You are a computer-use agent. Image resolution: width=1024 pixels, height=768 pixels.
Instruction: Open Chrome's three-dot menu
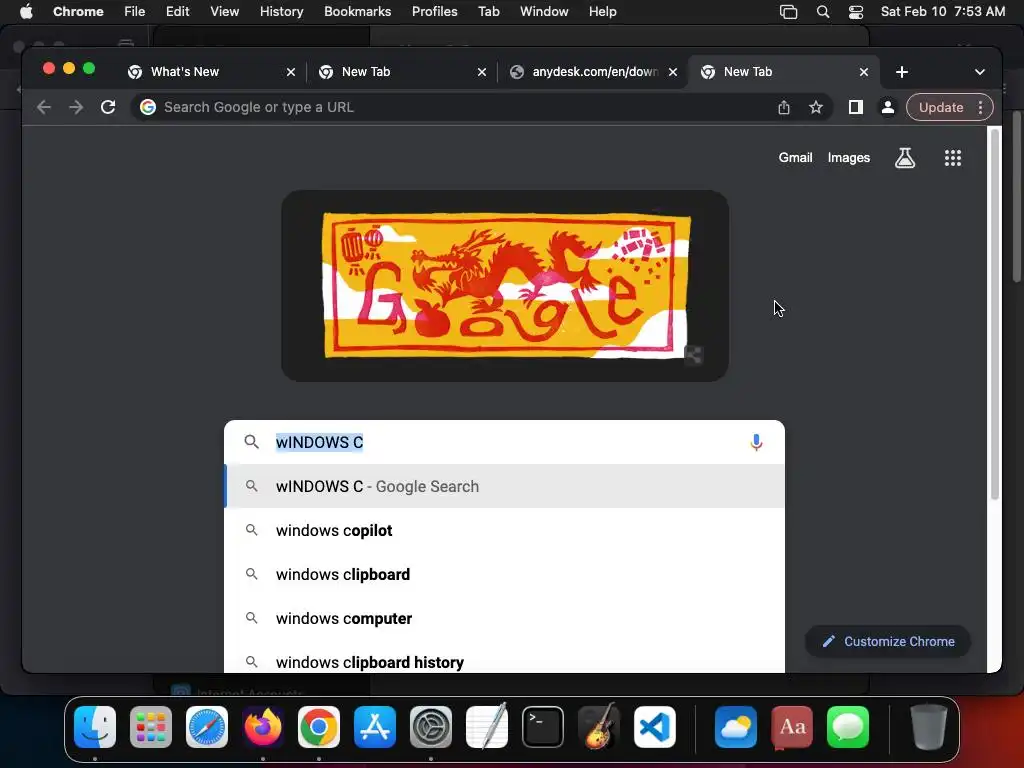(980, 107)
